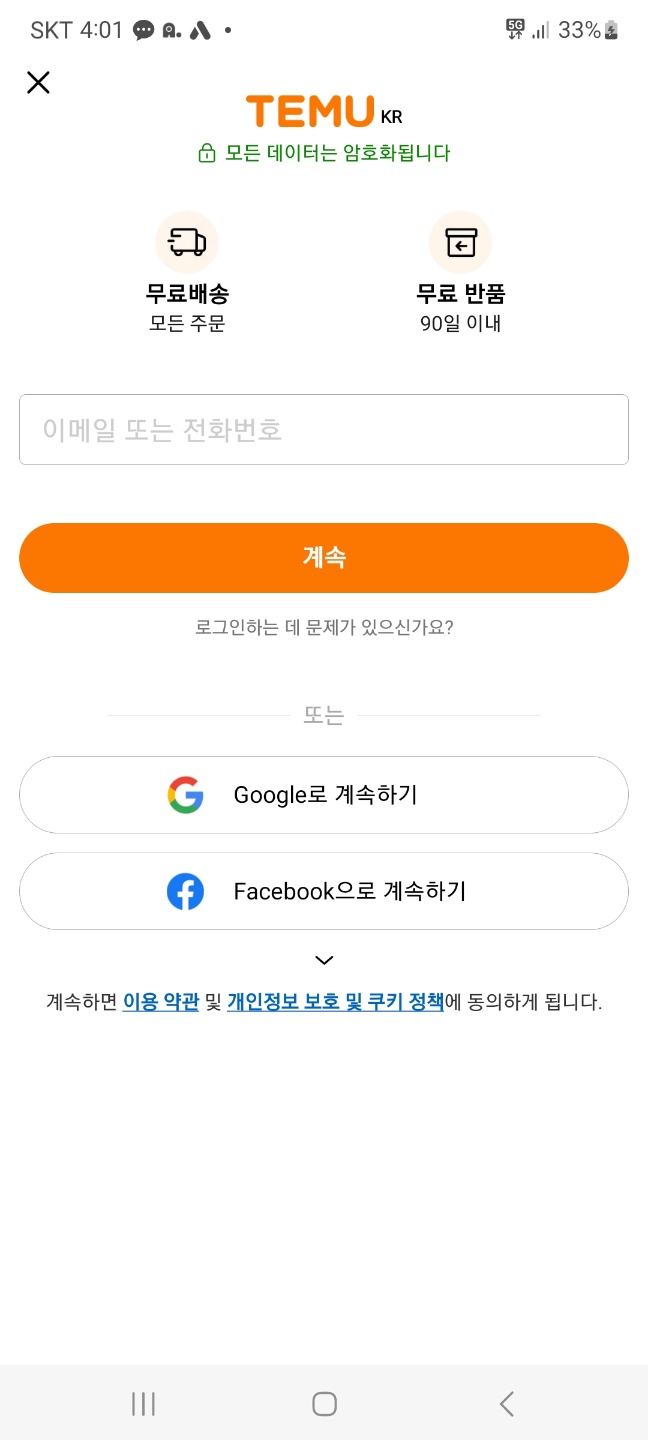This screenshot has width=648, height=1440.
Task: Click the email or phone number input field
Action: 324,429
